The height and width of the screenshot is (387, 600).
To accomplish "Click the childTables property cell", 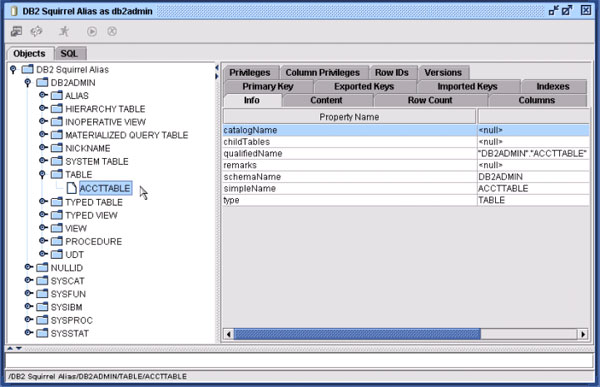I will coord(350,142).
